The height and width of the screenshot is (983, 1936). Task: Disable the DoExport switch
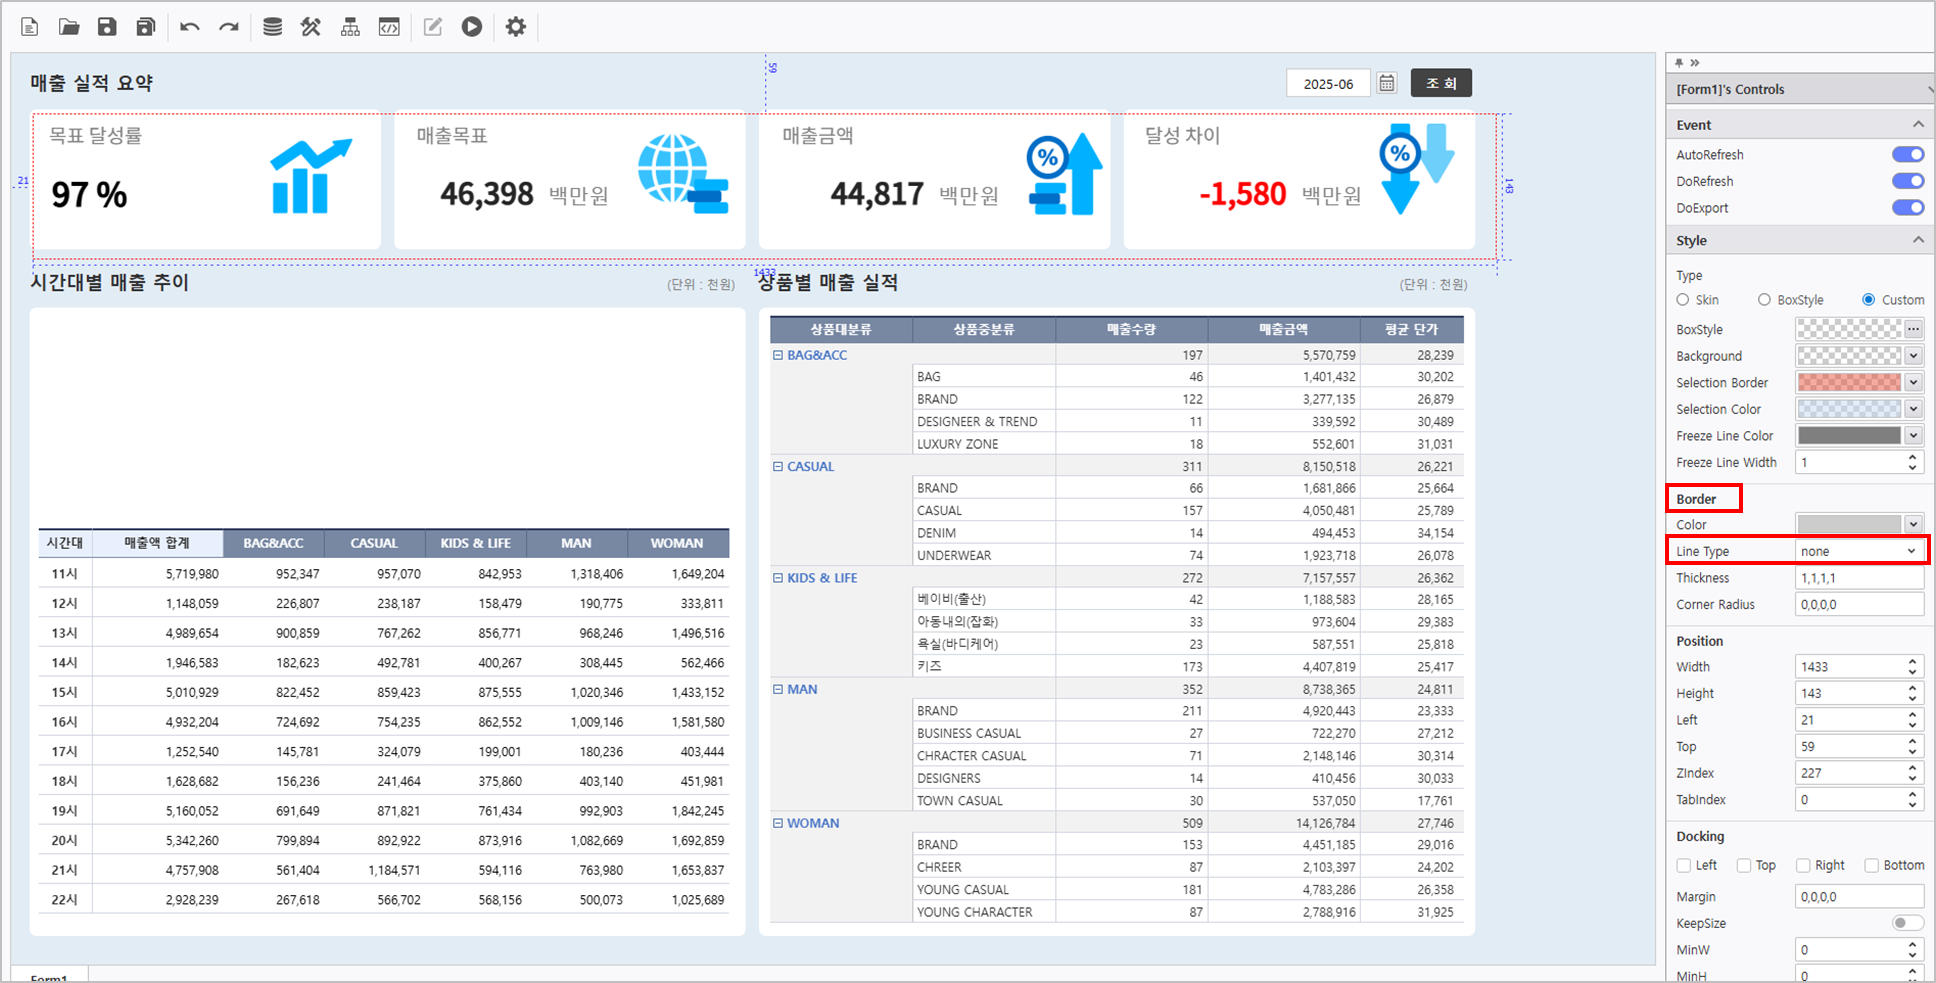(x=1907, y=208)
